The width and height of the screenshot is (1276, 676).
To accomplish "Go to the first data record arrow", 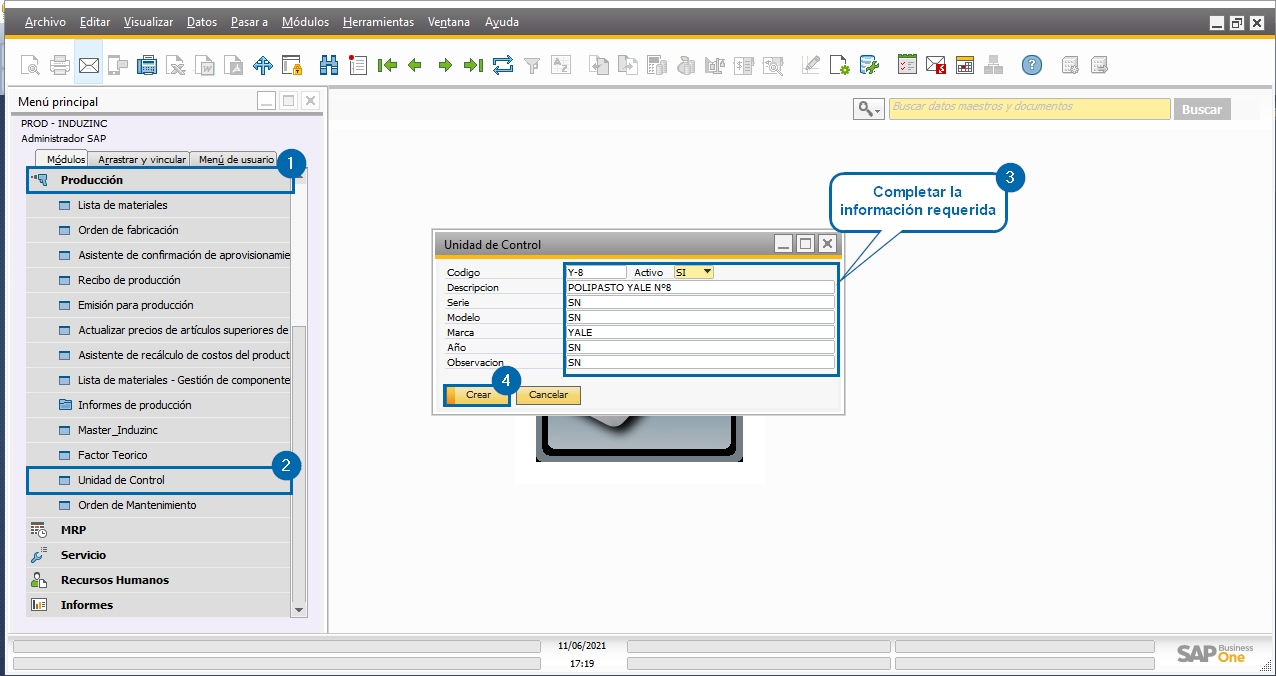I will pyautogui.click(x=387, y=66).
